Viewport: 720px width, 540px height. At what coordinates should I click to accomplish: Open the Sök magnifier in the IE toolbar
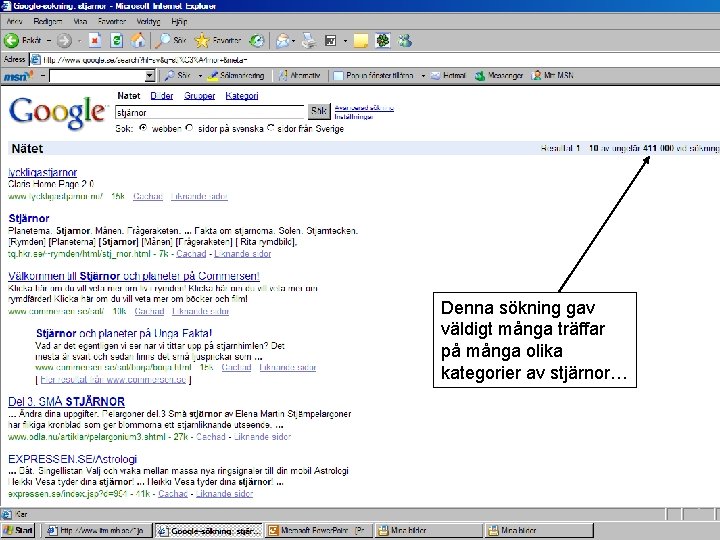click(x=170, y=41)
